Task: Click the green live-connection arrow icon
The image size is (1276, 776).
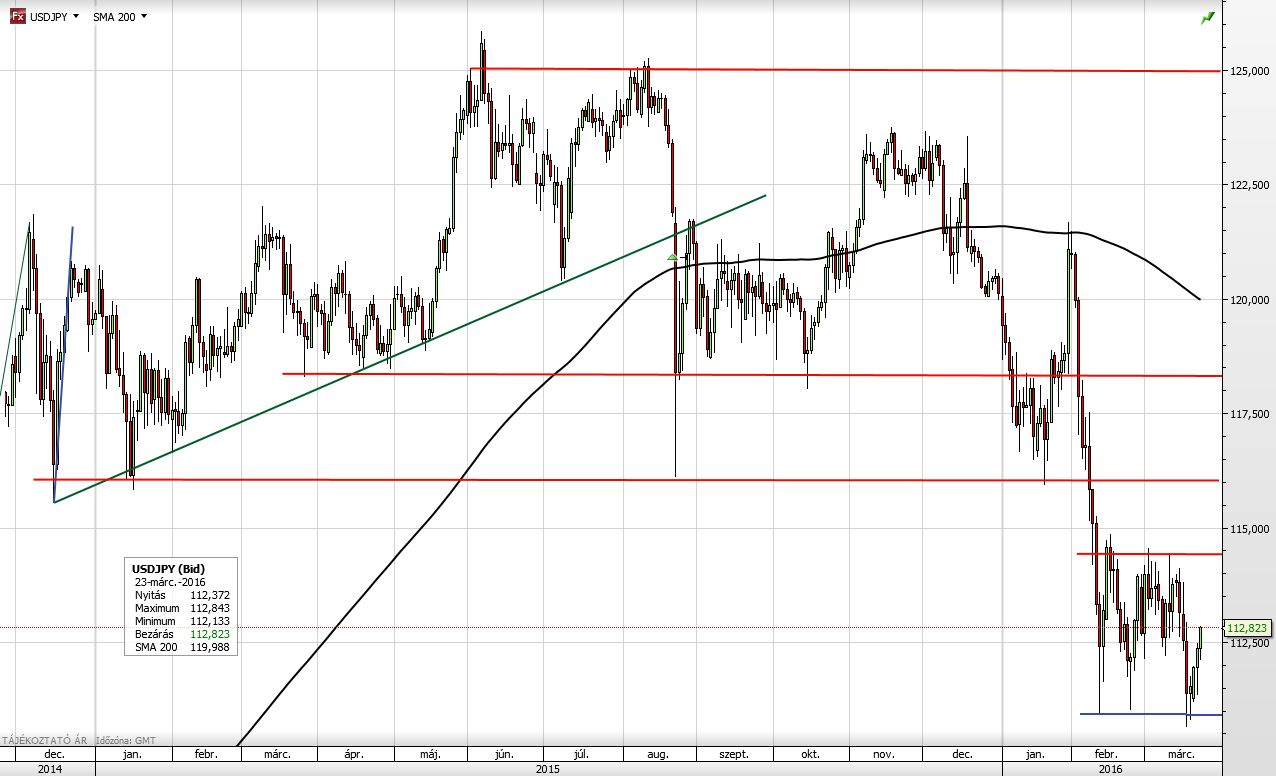Action: pyautogui.click(x=1208, y=18)
